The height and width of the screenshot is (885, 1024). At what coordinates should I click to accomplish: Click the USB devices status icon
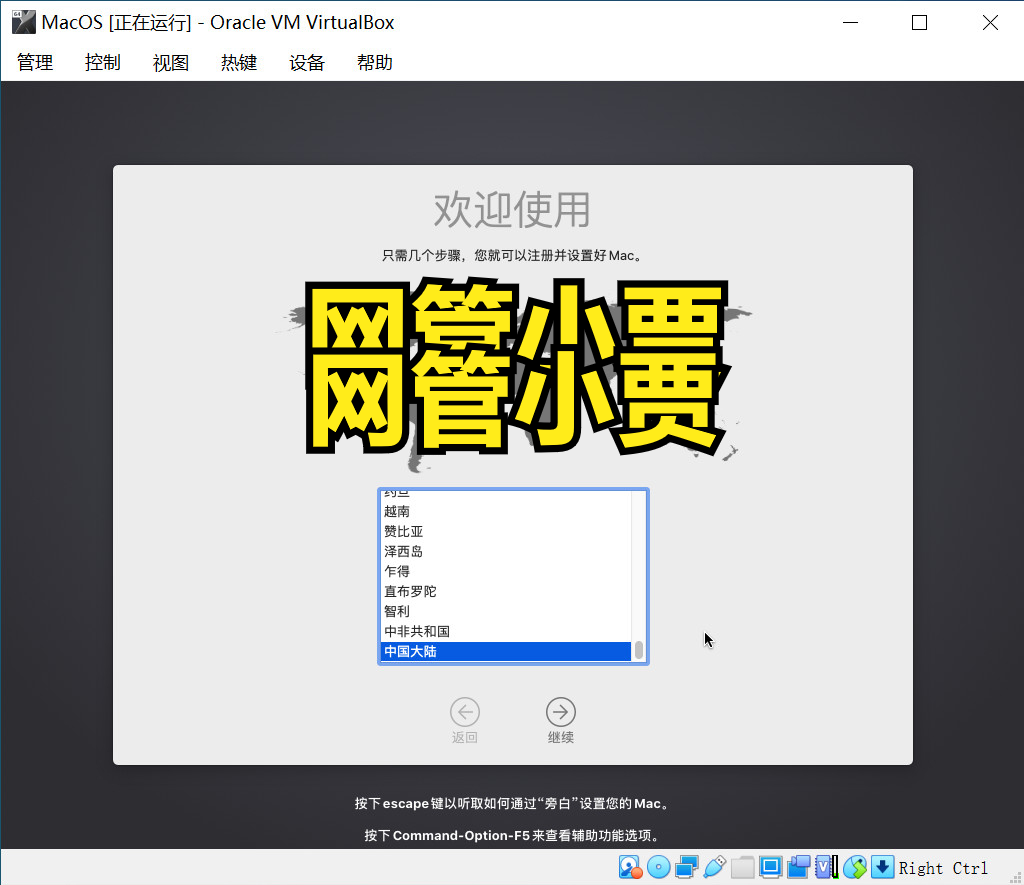pos(714,867)
